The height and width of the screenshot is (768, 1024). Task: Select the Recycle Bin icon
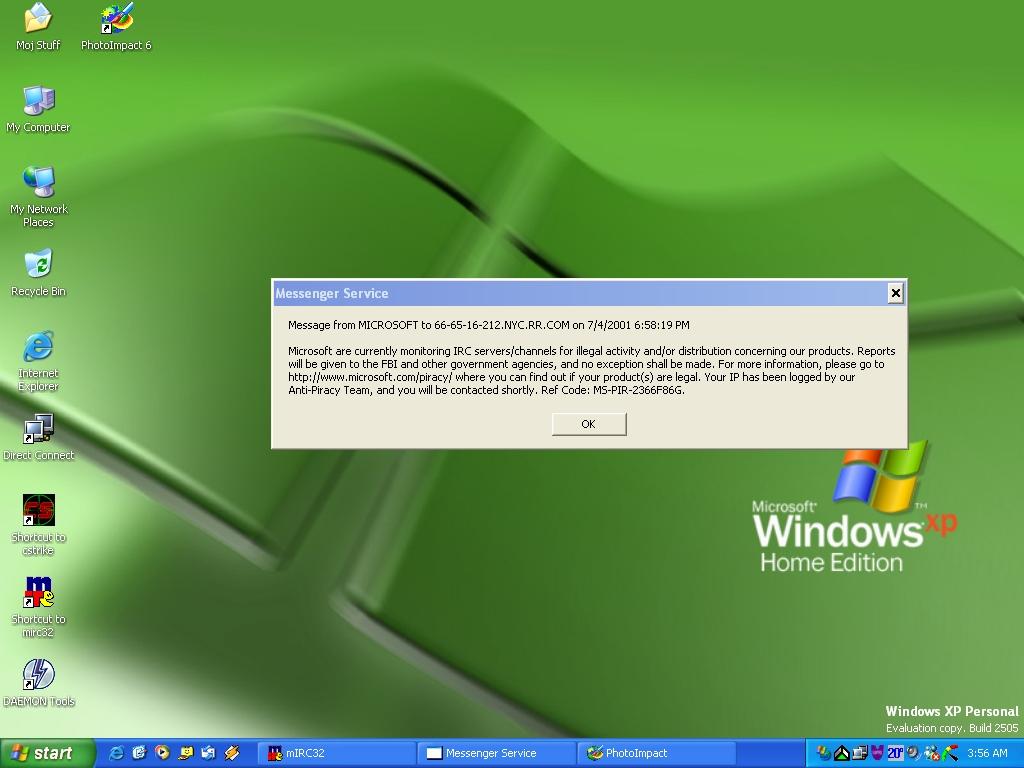tap(38, 265)
